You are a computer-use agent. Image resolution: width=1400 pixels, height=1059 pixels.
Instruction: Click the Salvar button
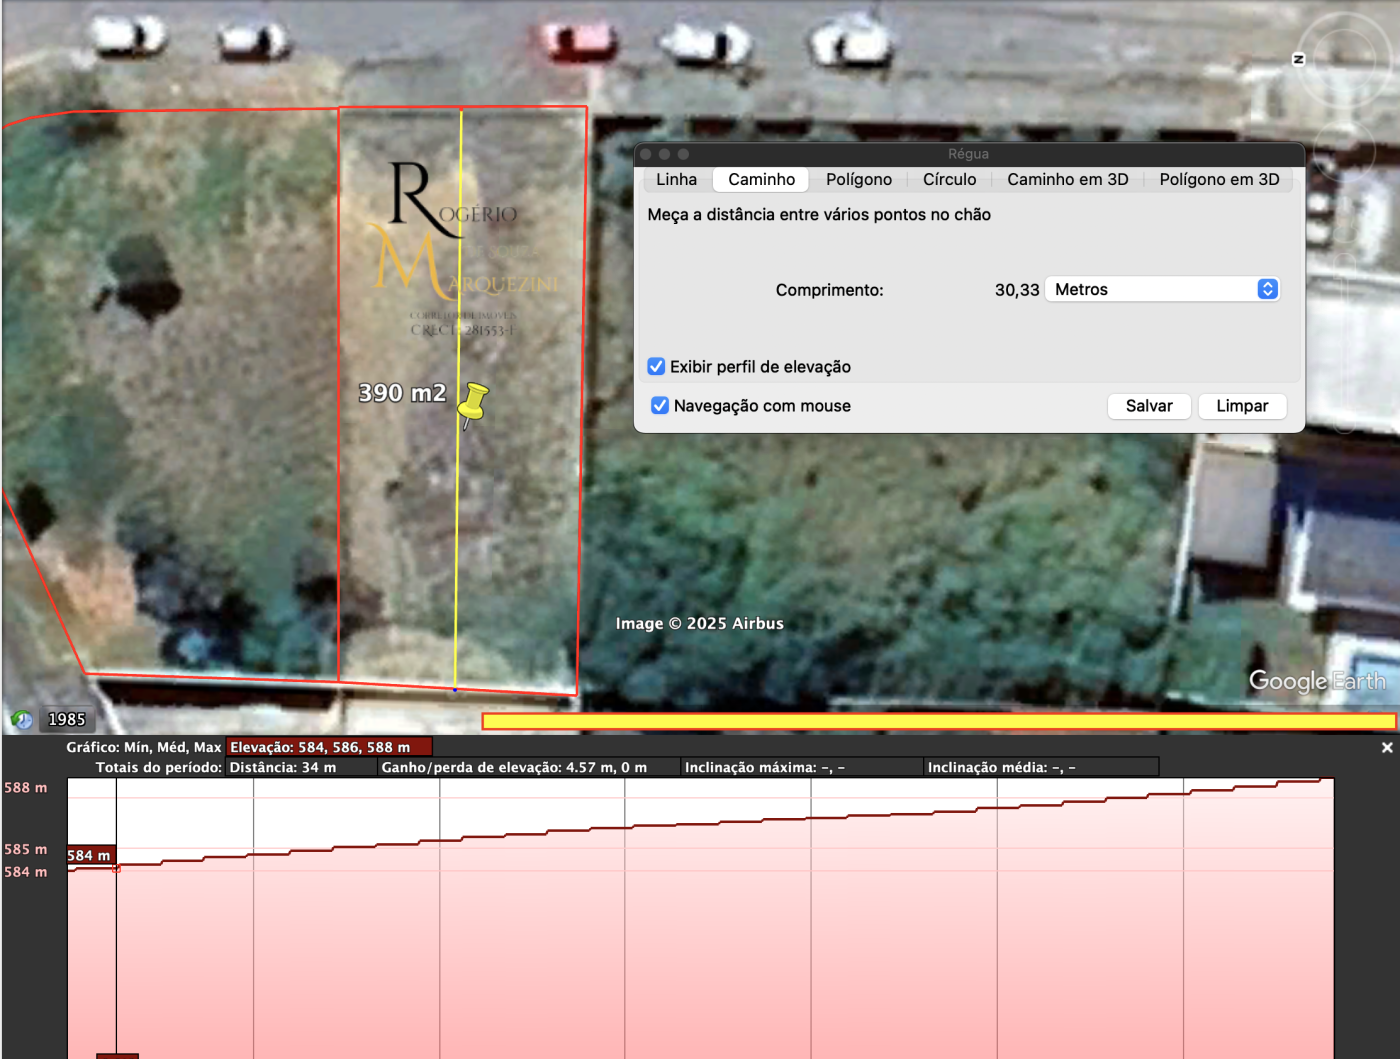tap(1149, 406)
